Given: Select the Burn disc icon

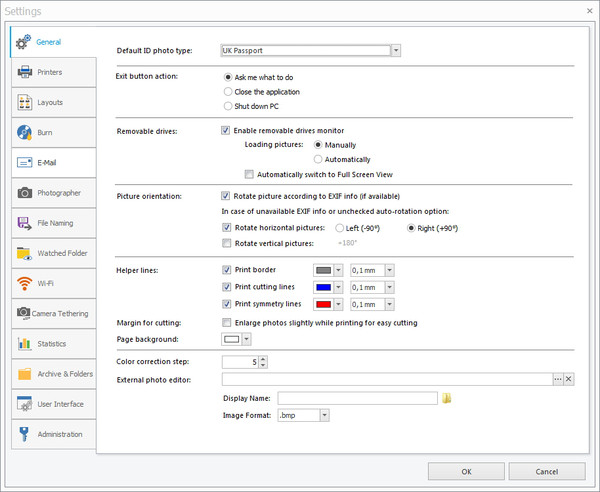Looking at the screenshot, I should [x=24, y=132].
